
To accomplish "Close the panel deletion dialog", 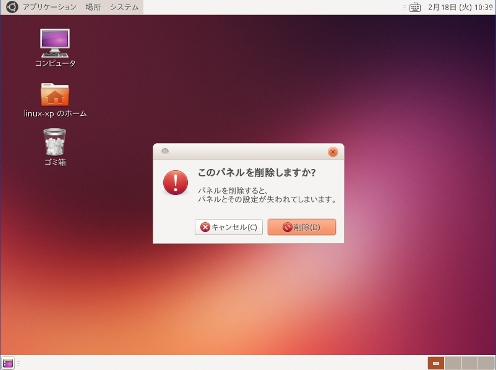I will point(333,152).
